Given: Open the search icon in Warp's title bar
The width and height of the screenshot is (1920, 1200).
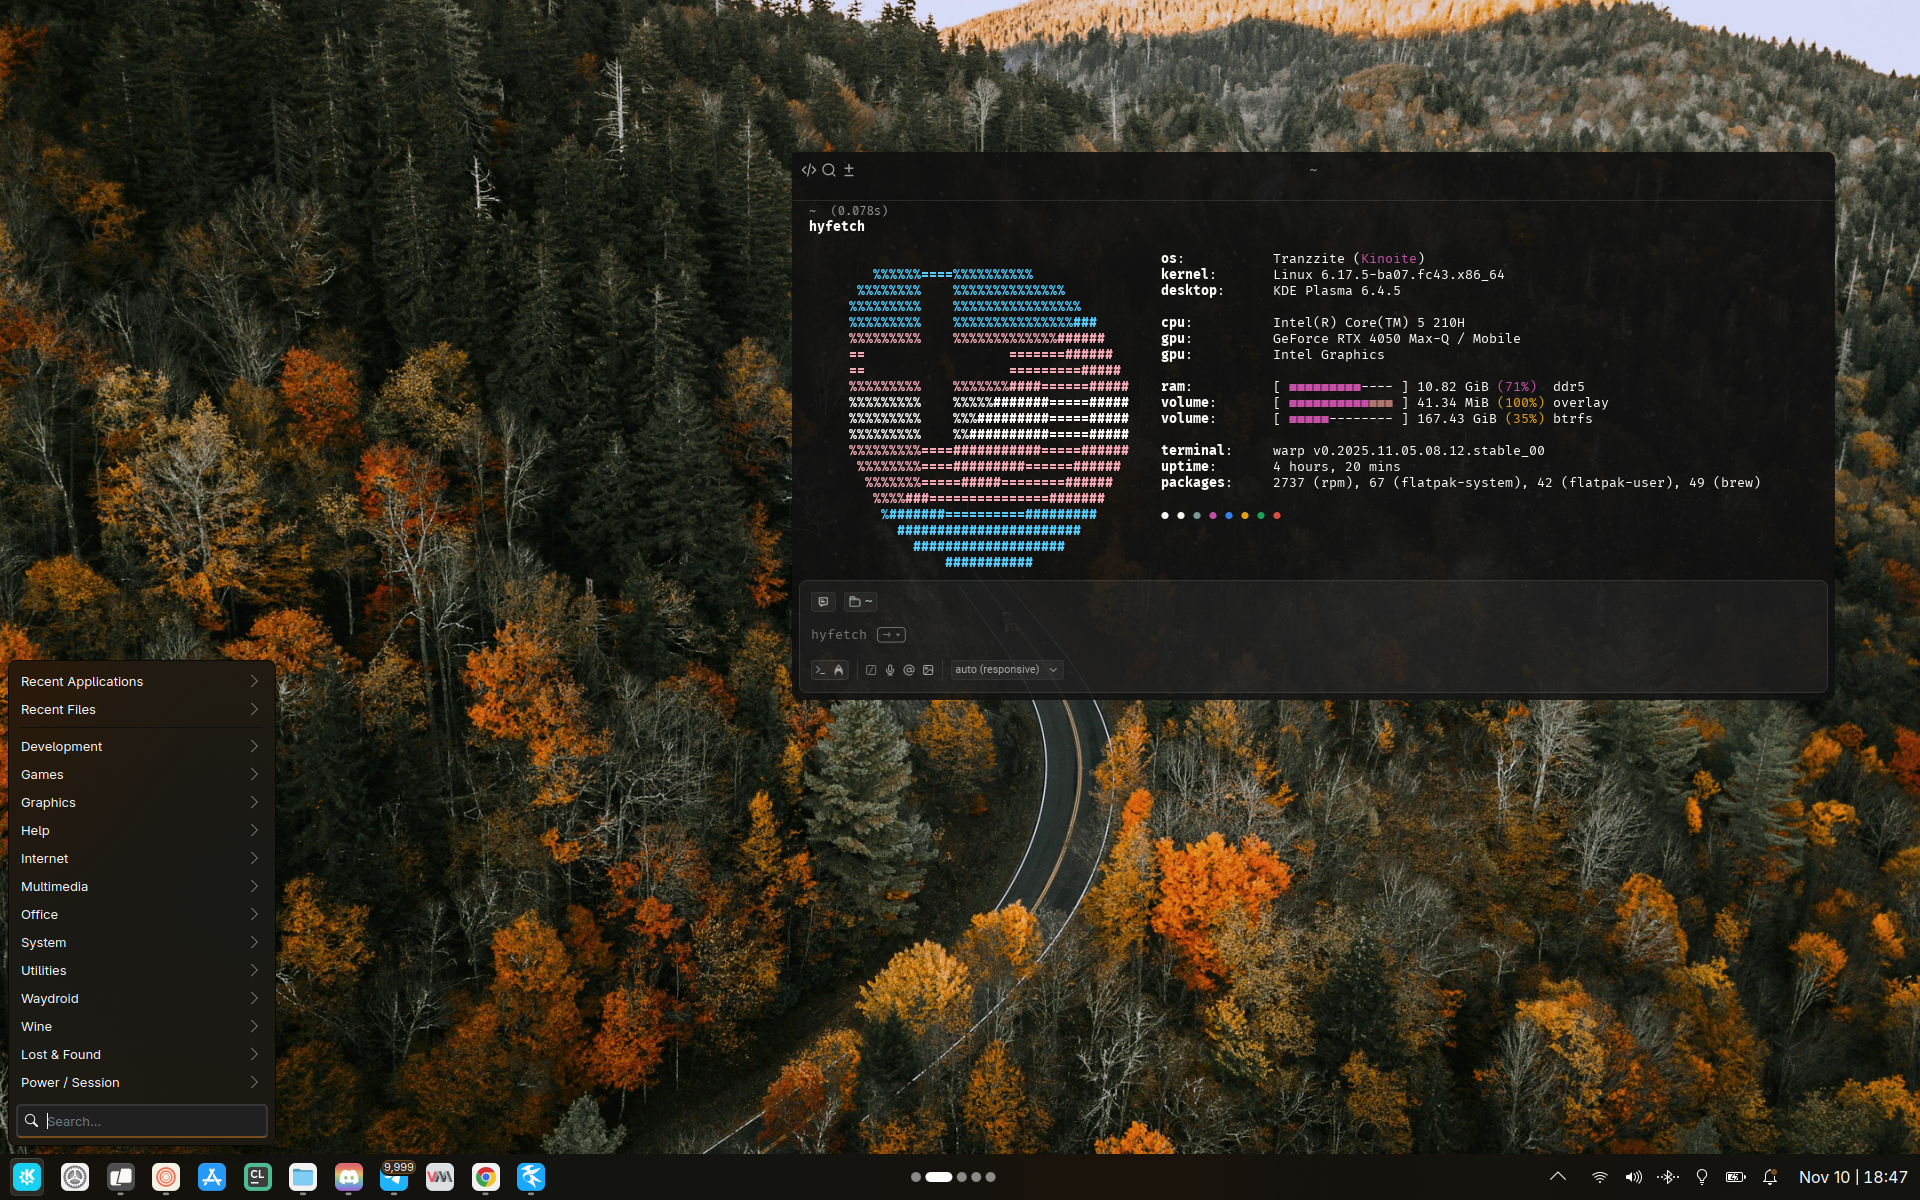Looking at the screenshot, I should 829,170.
